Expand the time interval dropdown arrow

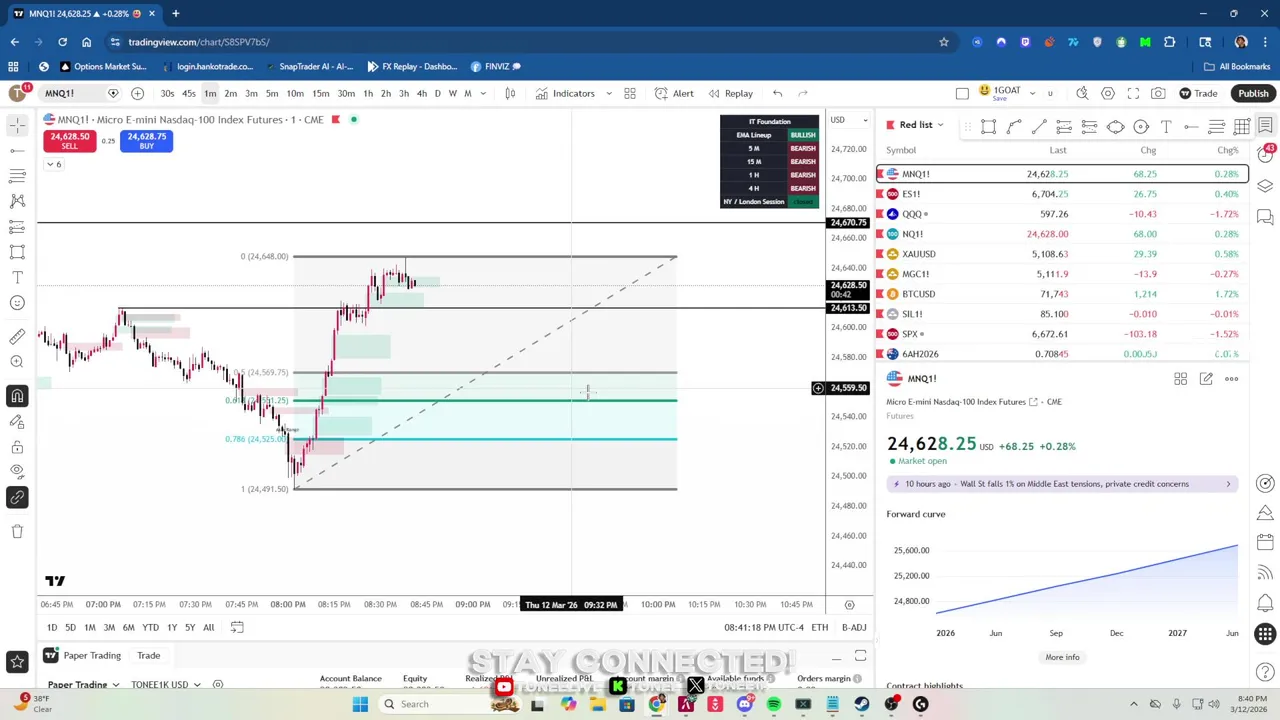(483, 93)
